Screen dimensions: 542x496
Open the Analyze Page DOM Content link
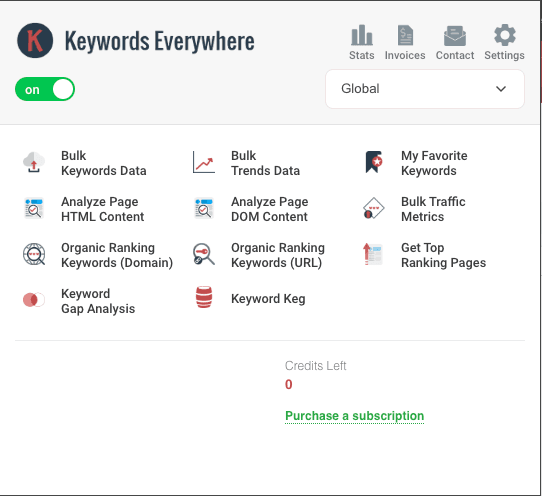point(270,209)
